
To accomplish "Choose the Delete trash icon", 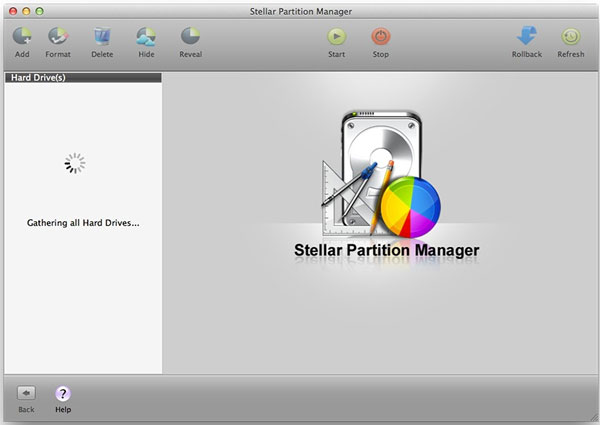I will click(x=102, y=36).
